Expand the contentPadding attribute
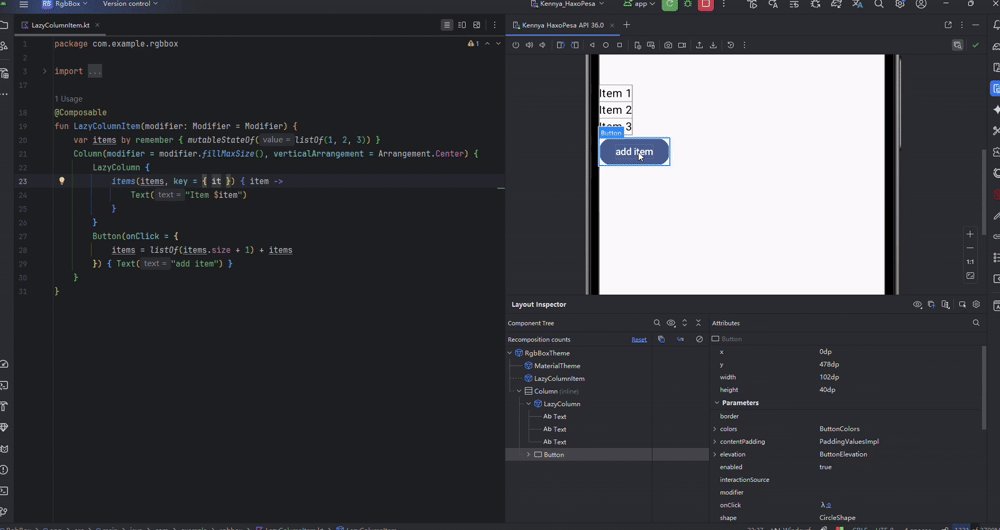Screen dimensions: 1000x530 tap(714, 442)
